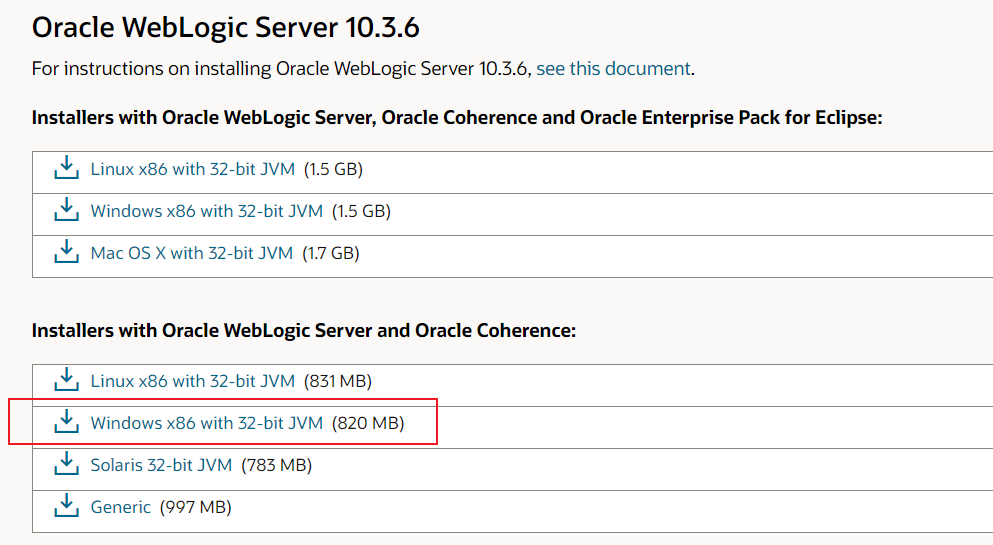Screen dimensions: 993x545
Task: Open the Mac OS X with 32-bit JVM link
Action: 191,253
